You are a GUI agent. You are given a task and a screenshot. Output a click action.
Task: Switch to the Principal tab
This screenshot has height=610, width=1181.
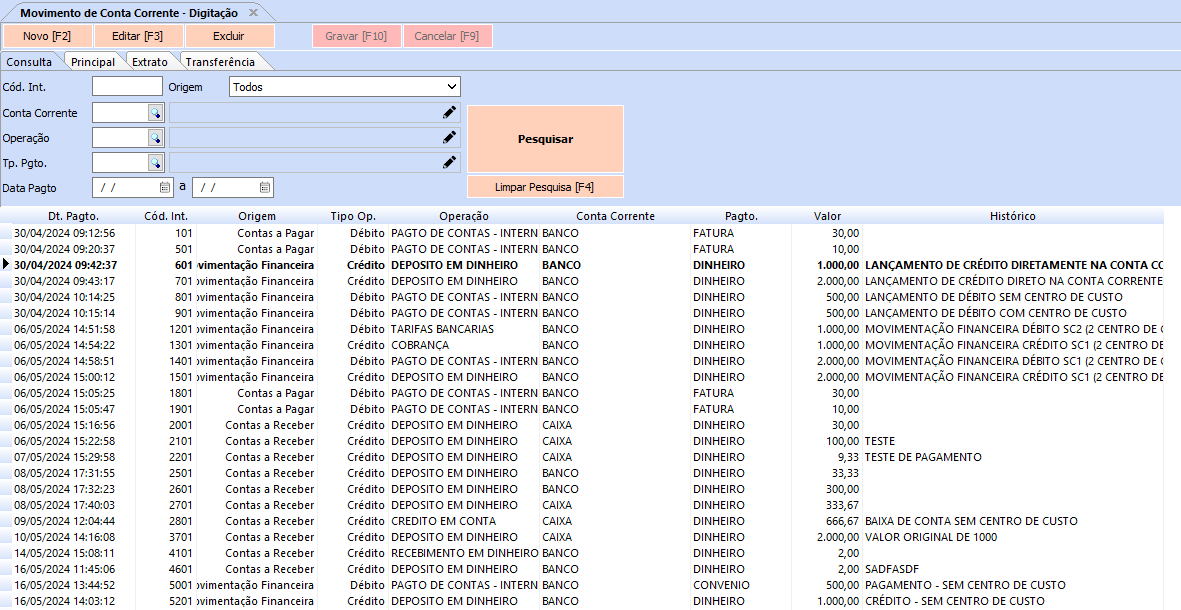click(93, 62)
